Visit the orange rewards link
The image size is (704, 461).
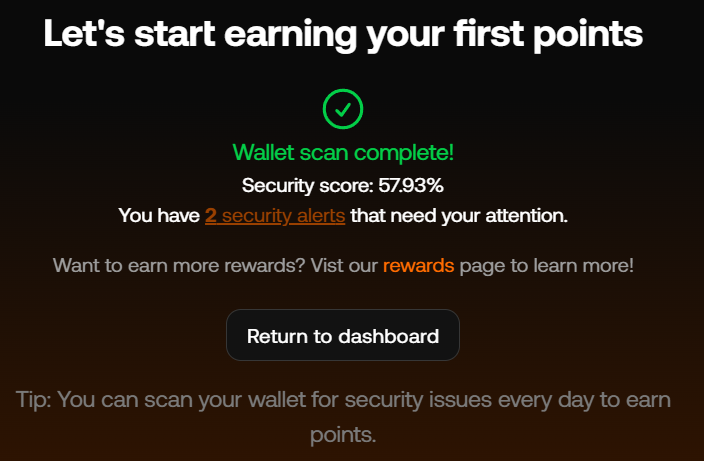tap(418, 265)
